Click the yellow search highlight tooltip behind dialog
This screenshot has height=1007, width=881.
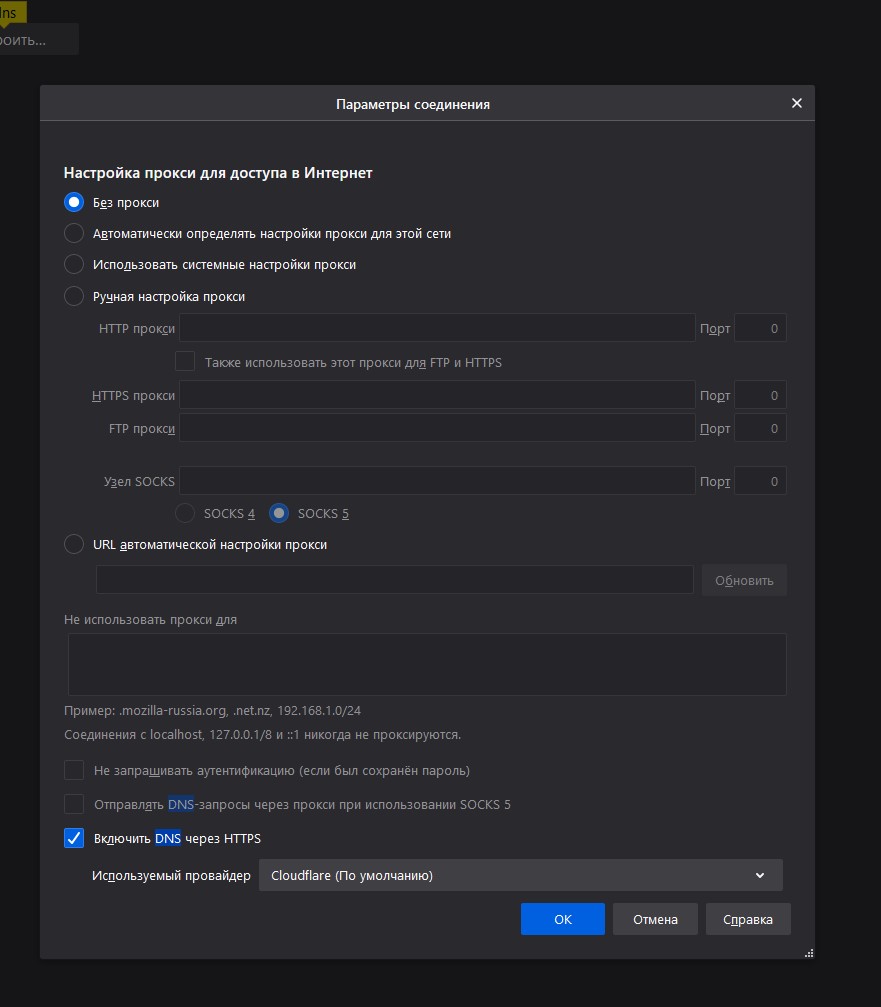click(12, 13)
